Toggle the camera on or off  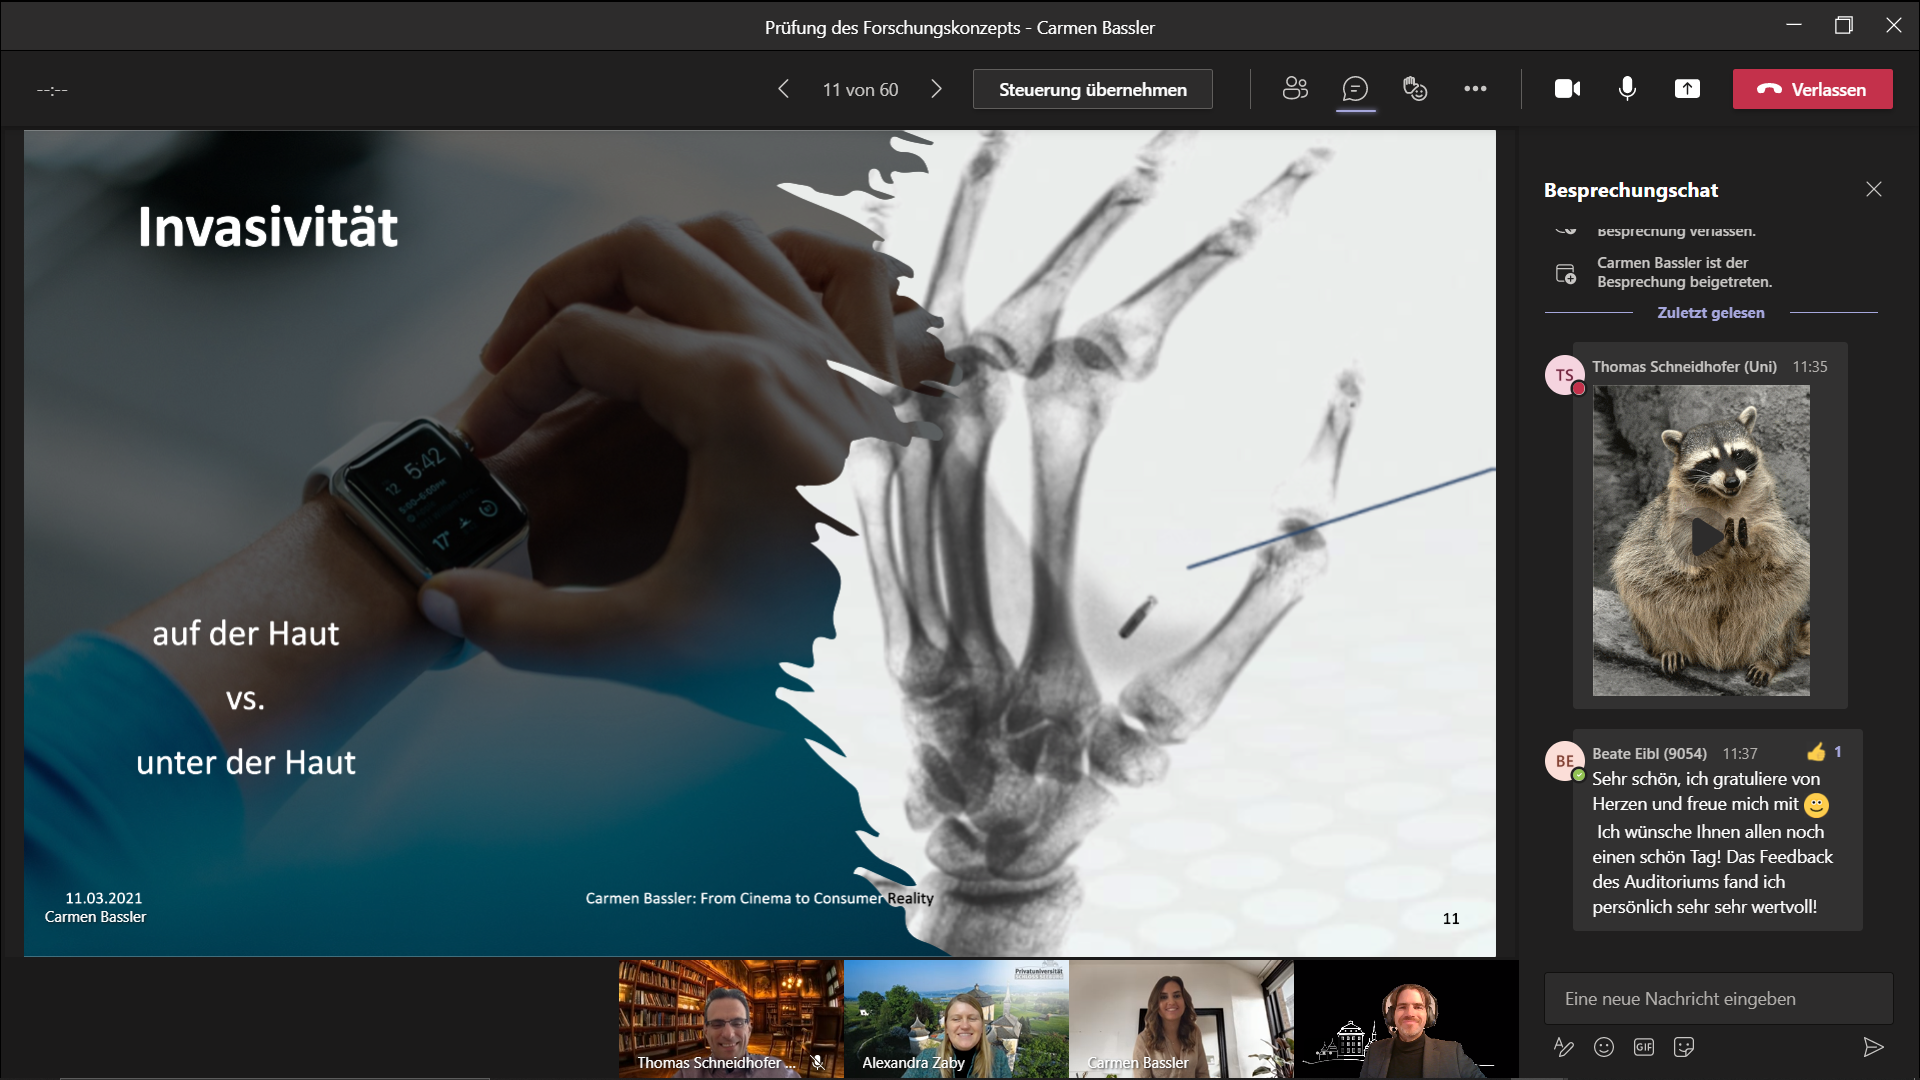1567,89
